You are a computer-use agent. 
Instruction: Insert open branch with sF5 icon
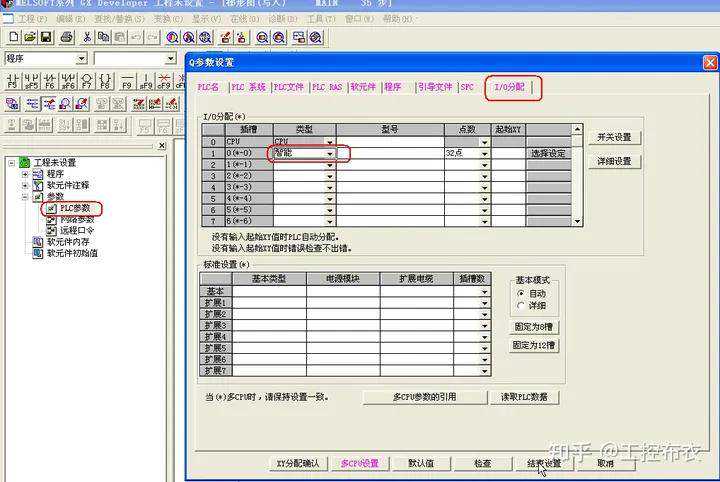tap(31, 81)
